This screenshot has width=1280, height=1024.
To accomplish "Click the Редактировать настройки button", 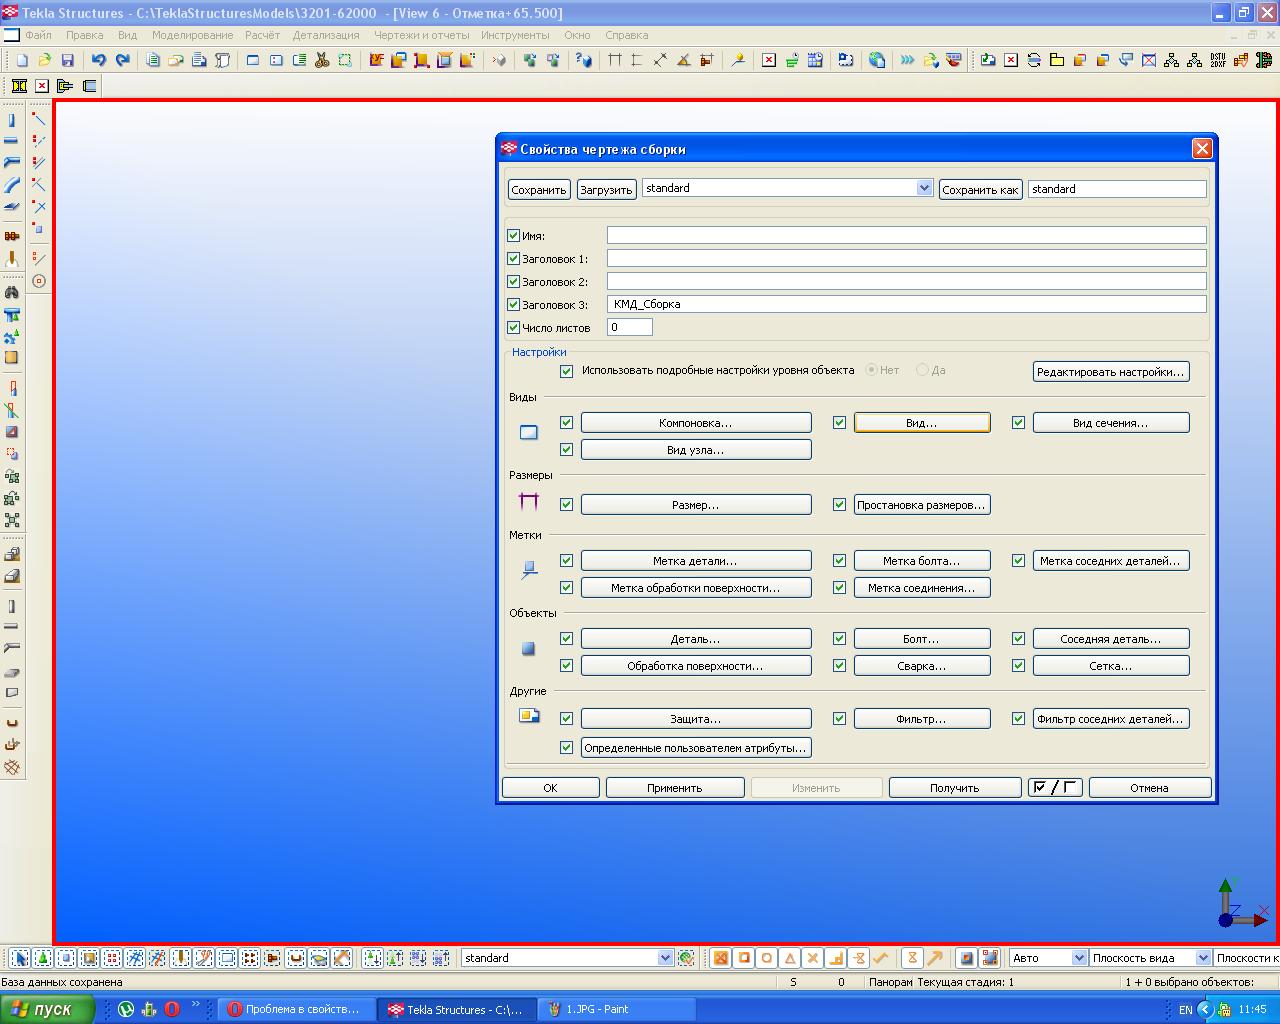I will point(1110,372).
